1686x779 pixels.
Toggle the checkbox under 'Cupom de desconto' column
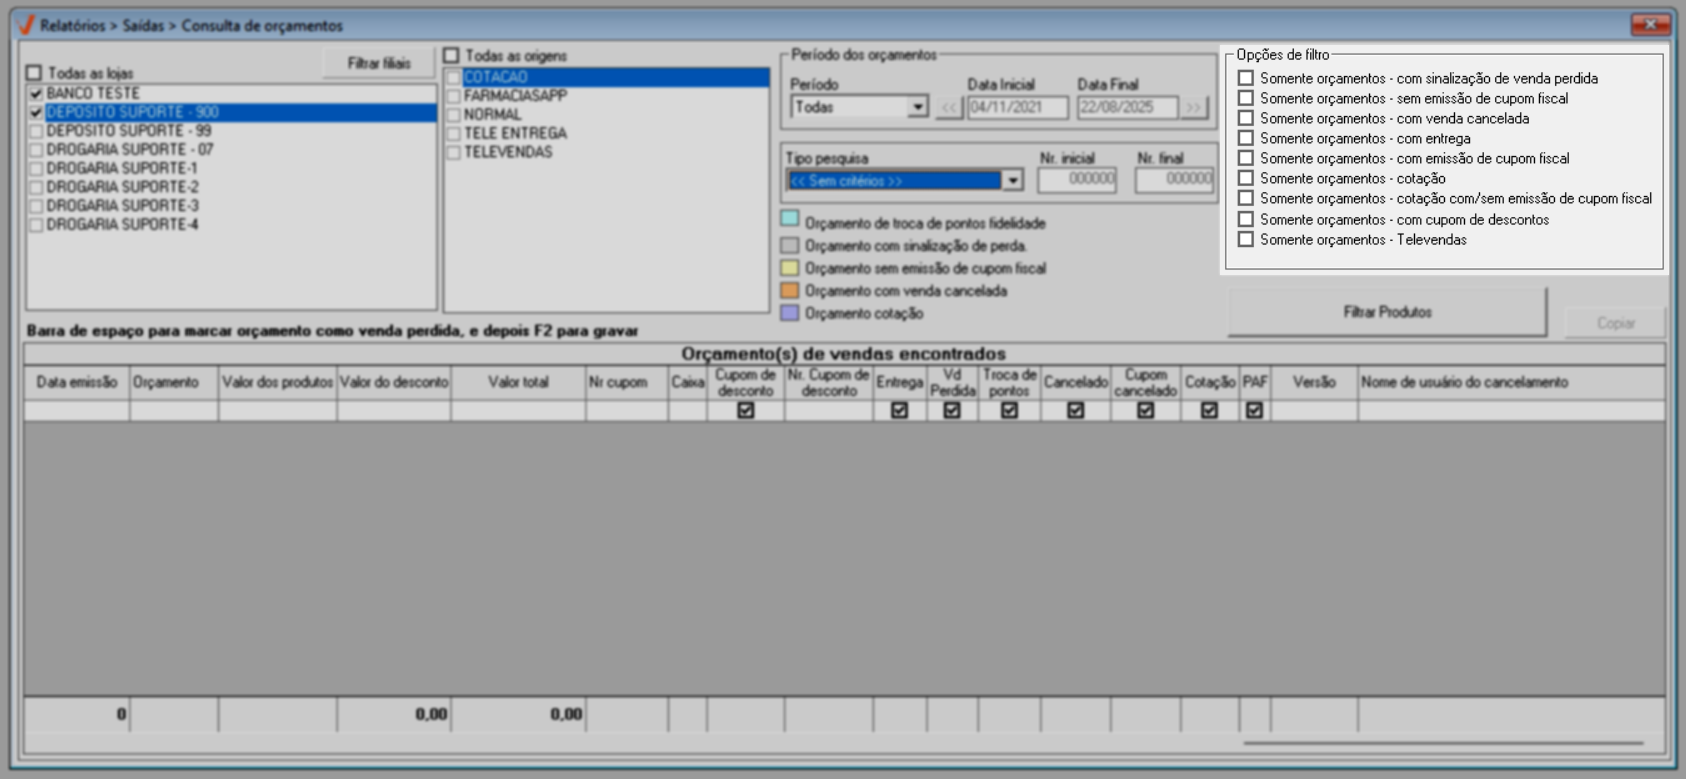[746, 410]
